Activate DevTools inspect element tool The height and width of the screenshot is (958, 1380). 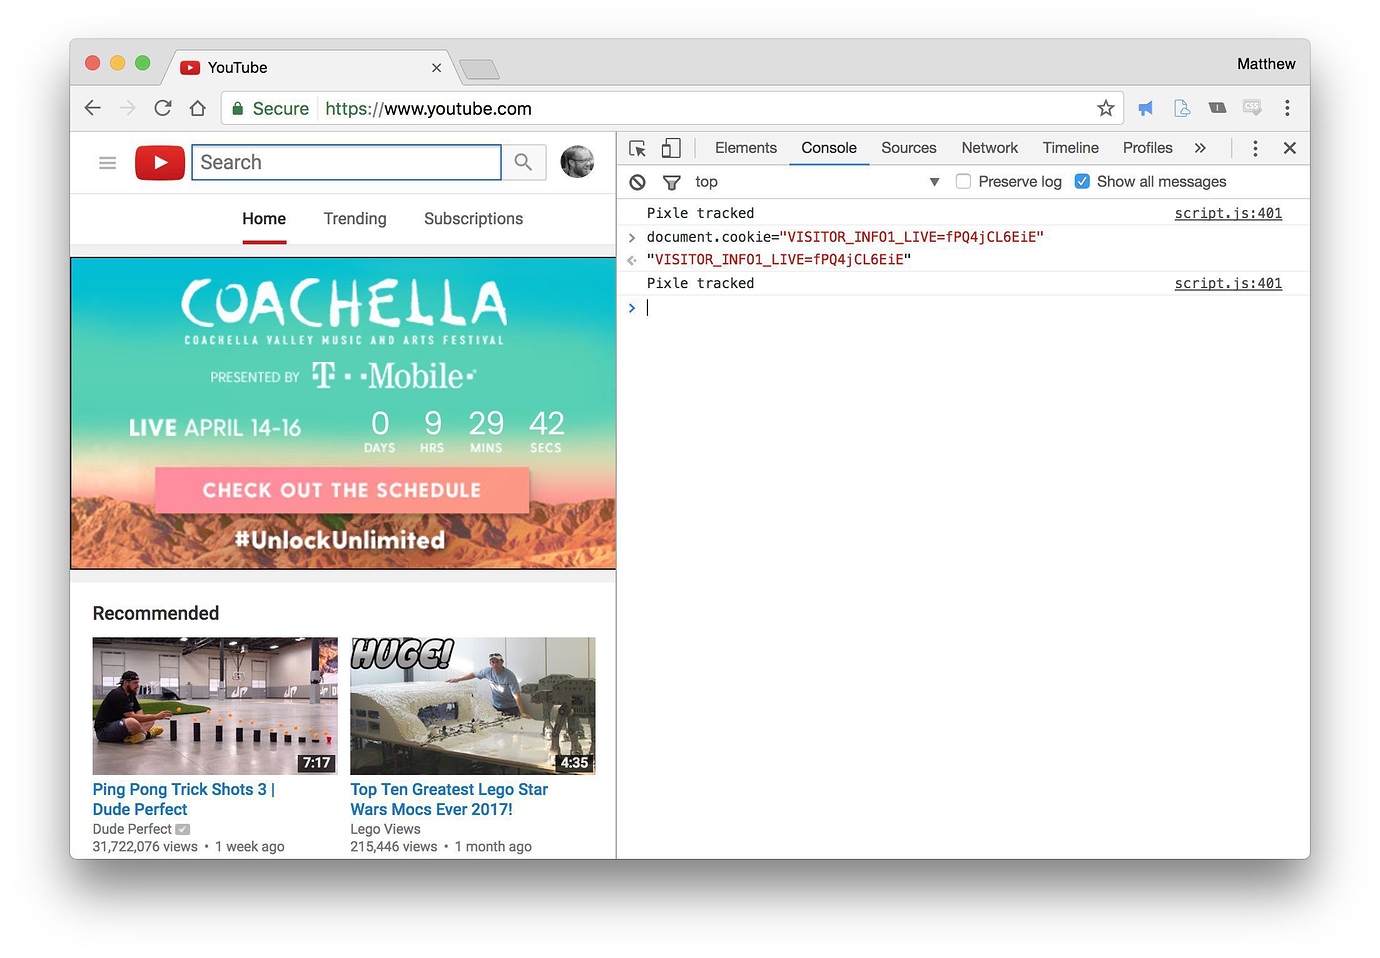point(638,148)
